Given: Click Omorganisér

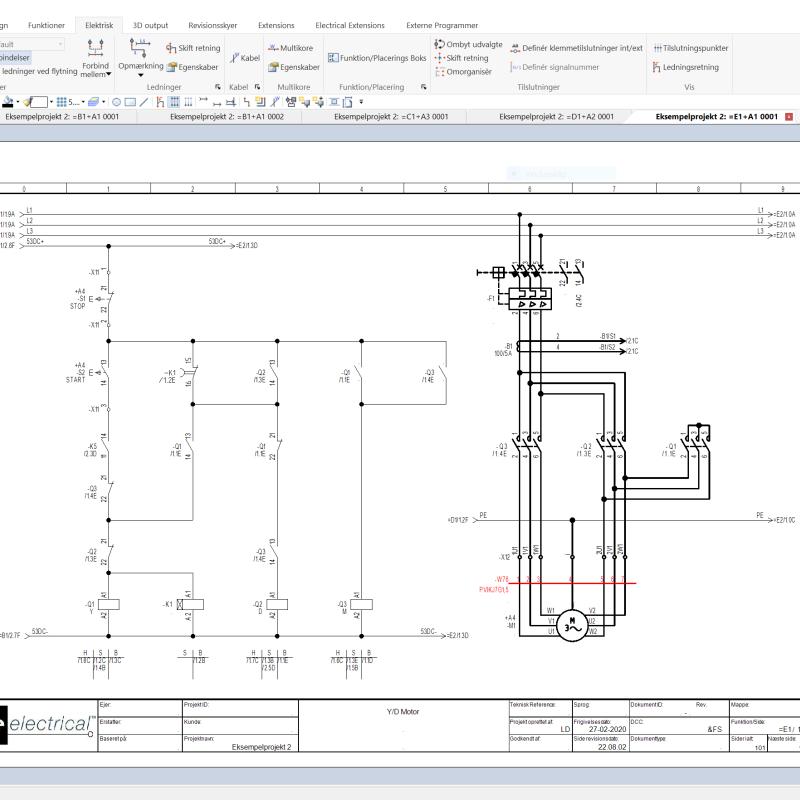Looking at the screenshot, I should tap(463, 71).
